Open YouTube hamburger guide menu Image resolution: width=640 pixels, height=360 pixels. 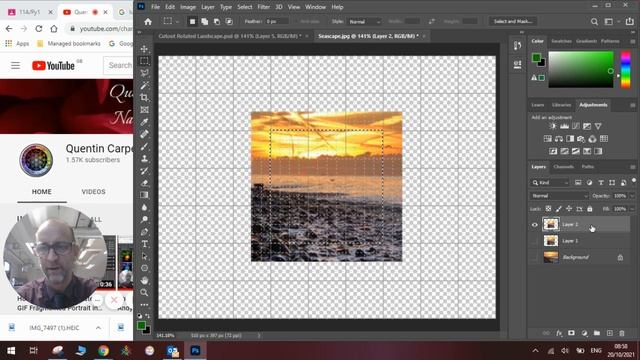point(15,65)
